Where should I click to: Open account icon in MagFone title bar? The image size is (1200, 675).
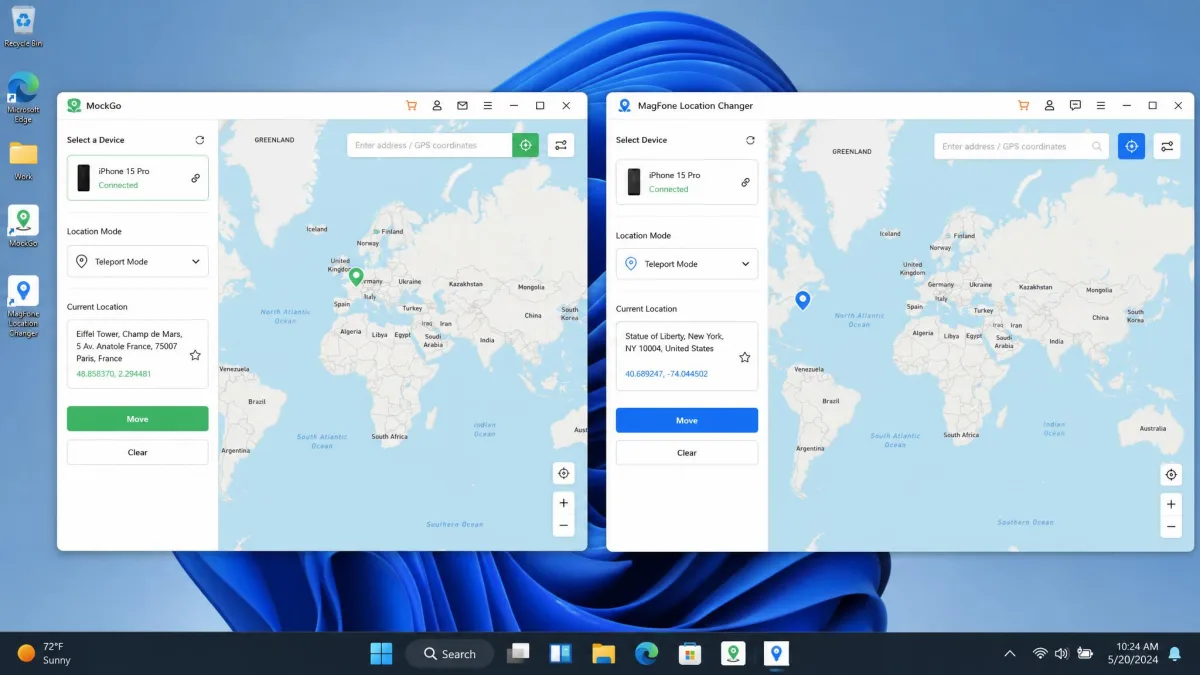tap(1049, 106)
